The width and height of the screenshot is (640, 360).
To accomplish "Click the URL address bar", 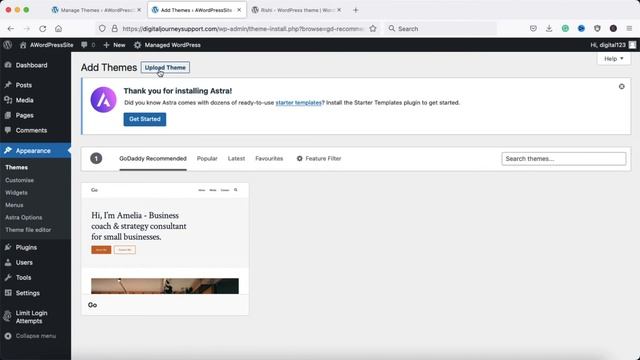I will tap(242, 29).
